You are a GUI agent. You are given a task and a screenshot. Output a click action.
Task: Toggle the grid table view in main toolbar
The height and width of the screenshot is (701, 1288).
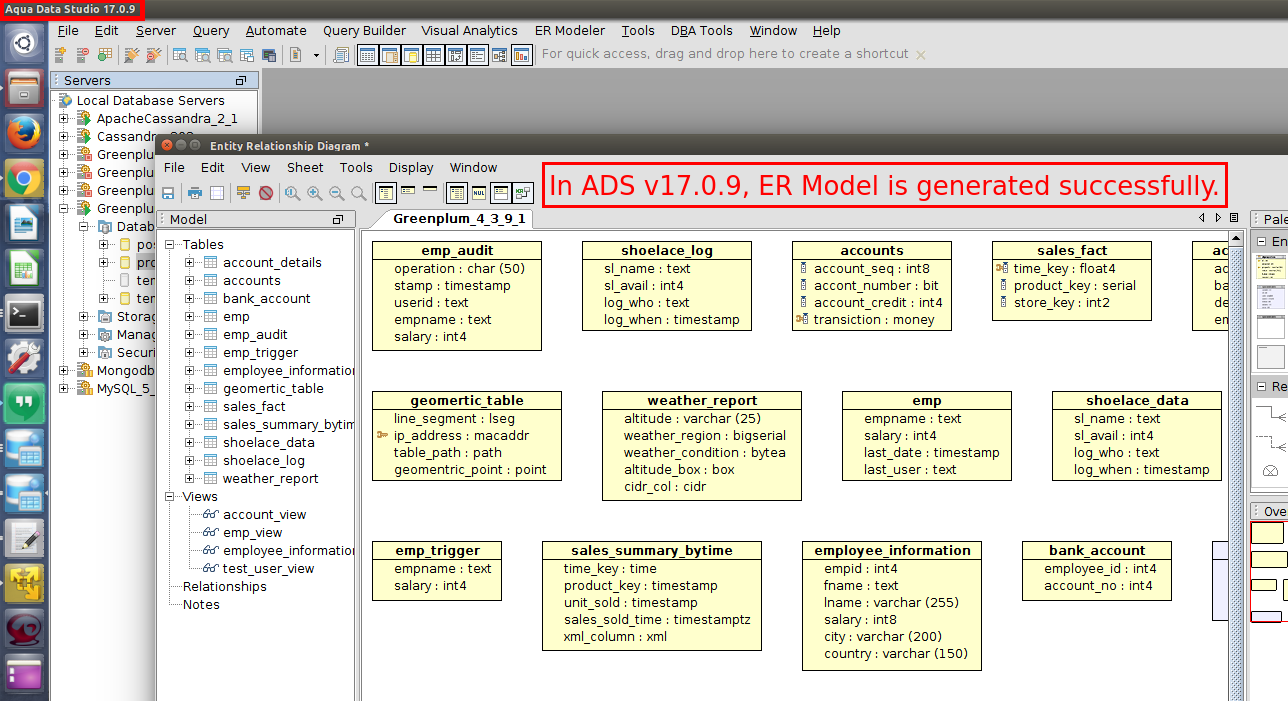433,55
